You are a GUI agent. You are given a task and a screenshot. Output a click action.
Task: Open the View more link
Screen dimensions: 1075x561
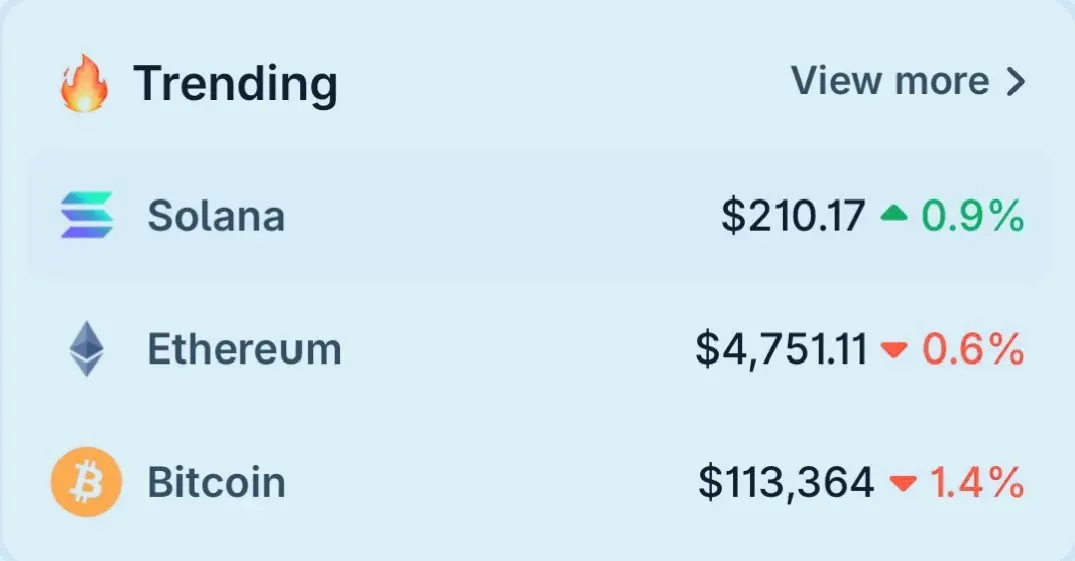pos(908,81)
